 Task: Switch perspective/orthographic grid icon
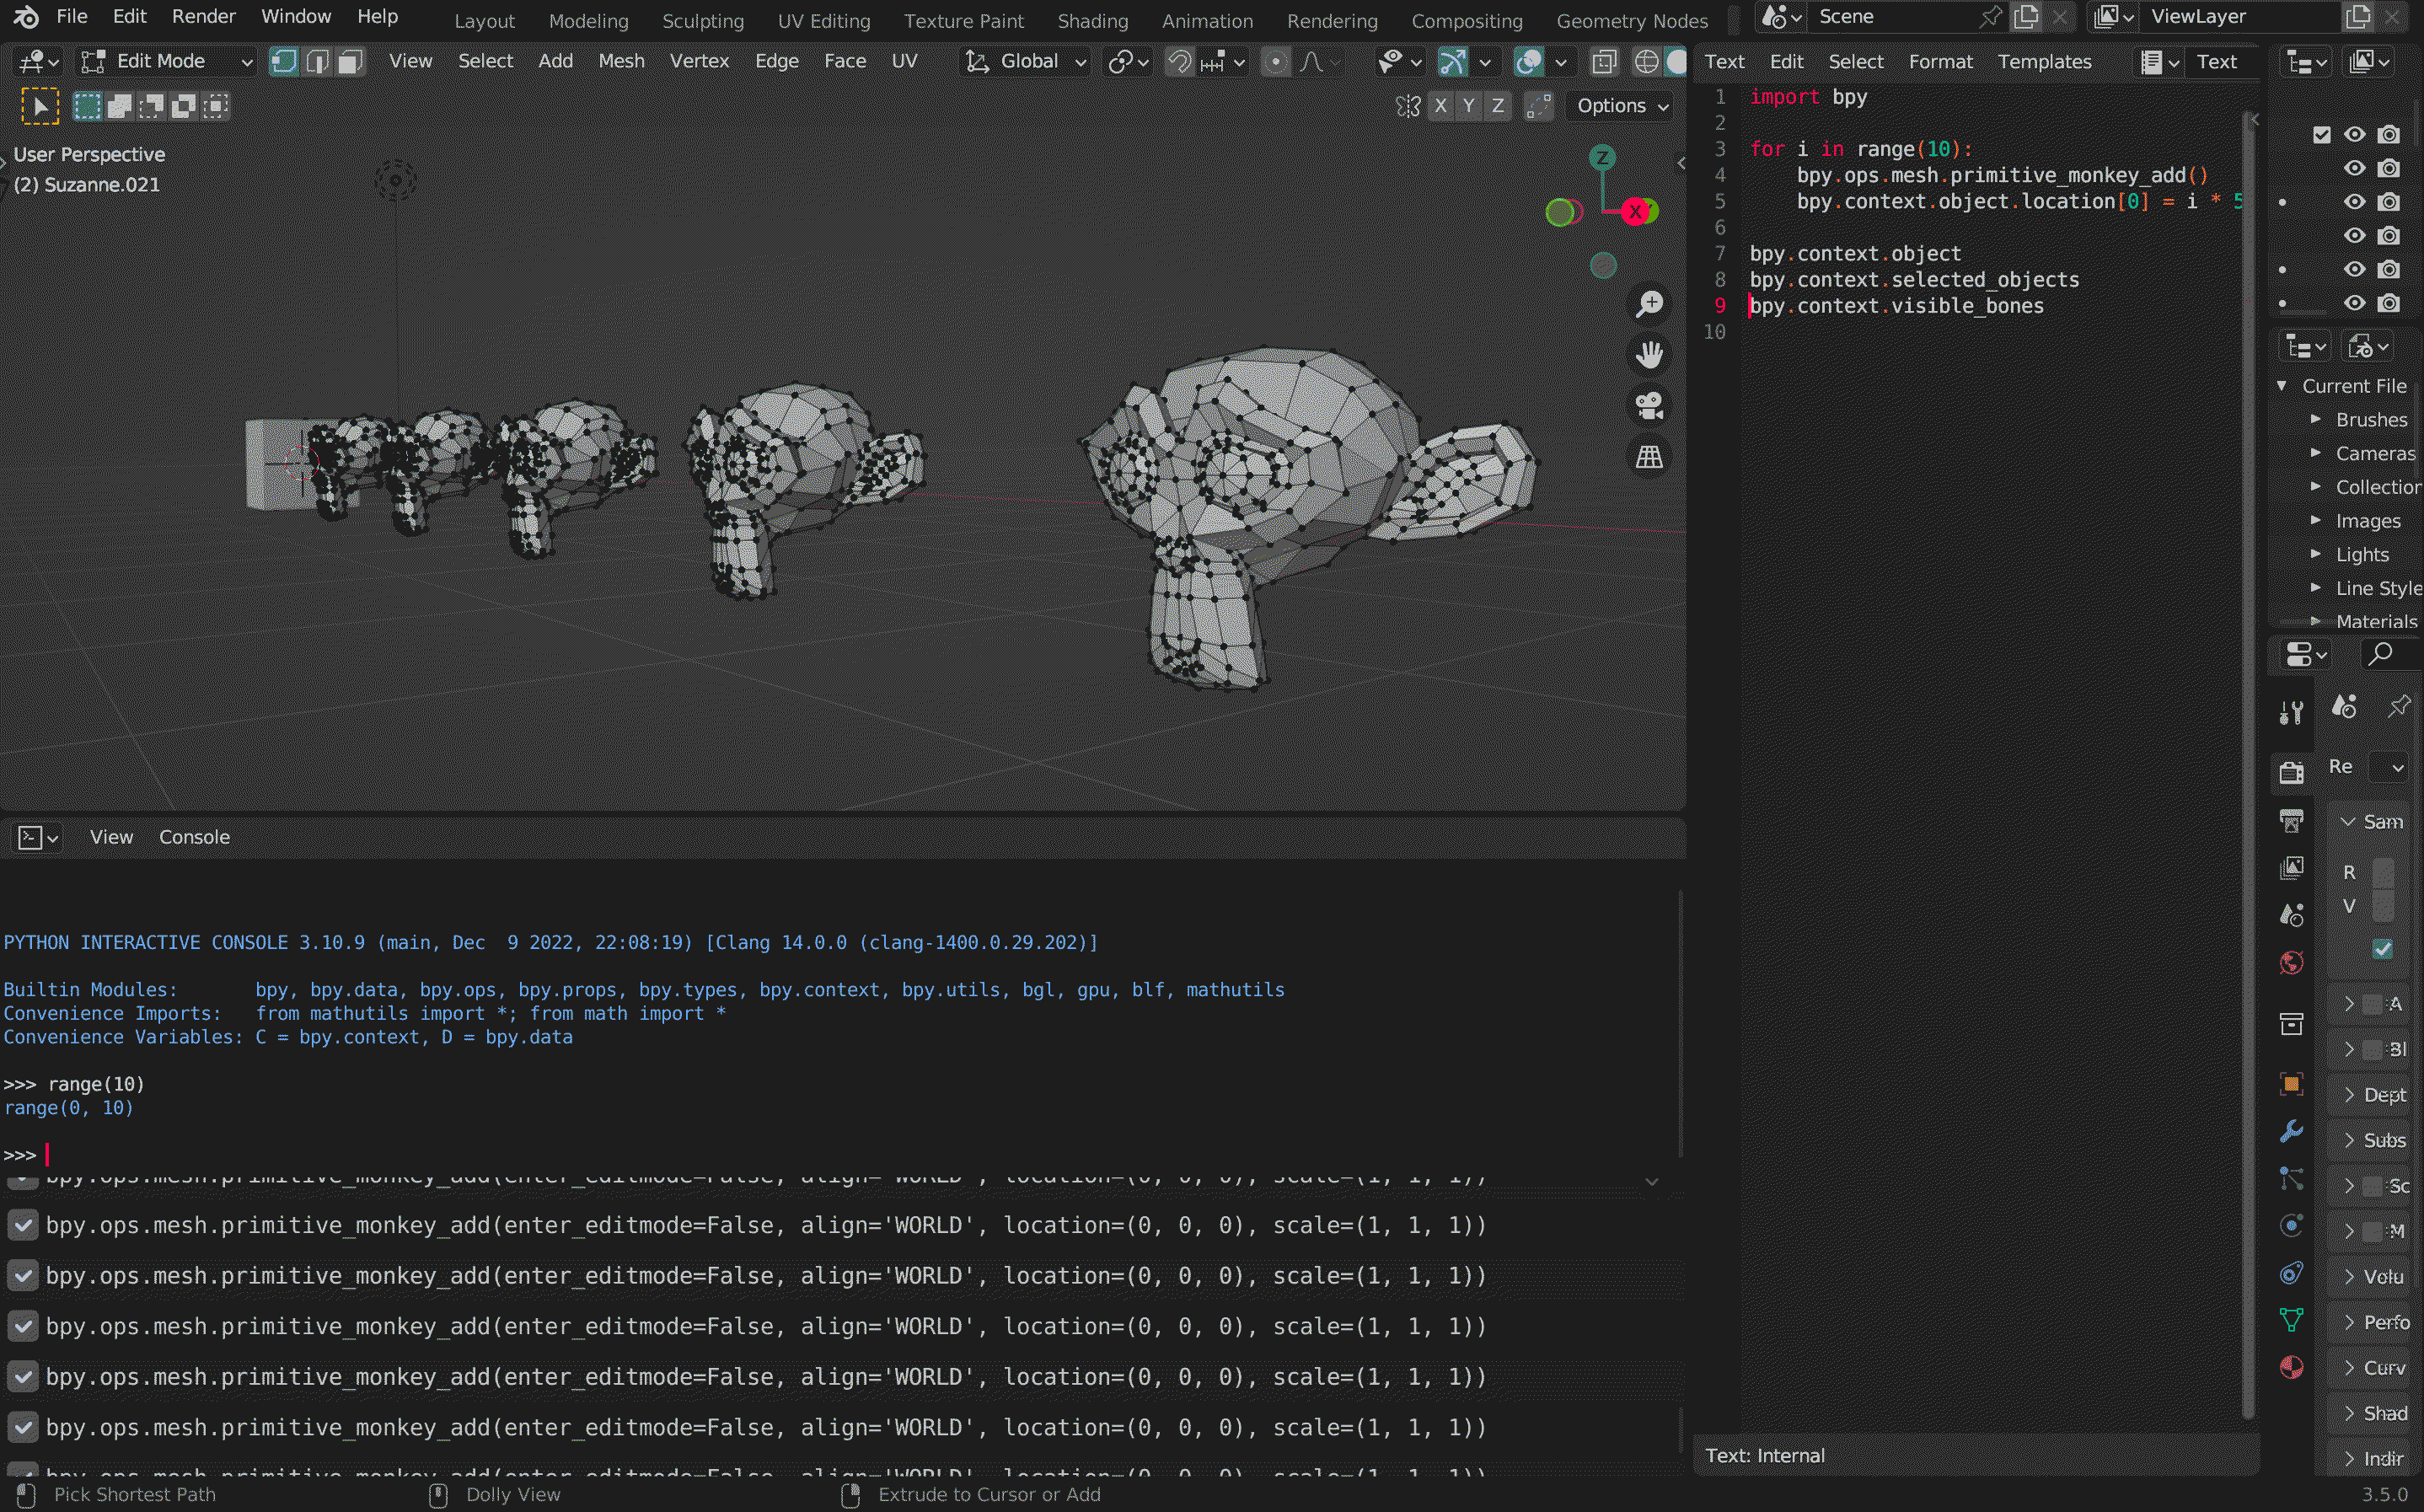pos(1649,457)
